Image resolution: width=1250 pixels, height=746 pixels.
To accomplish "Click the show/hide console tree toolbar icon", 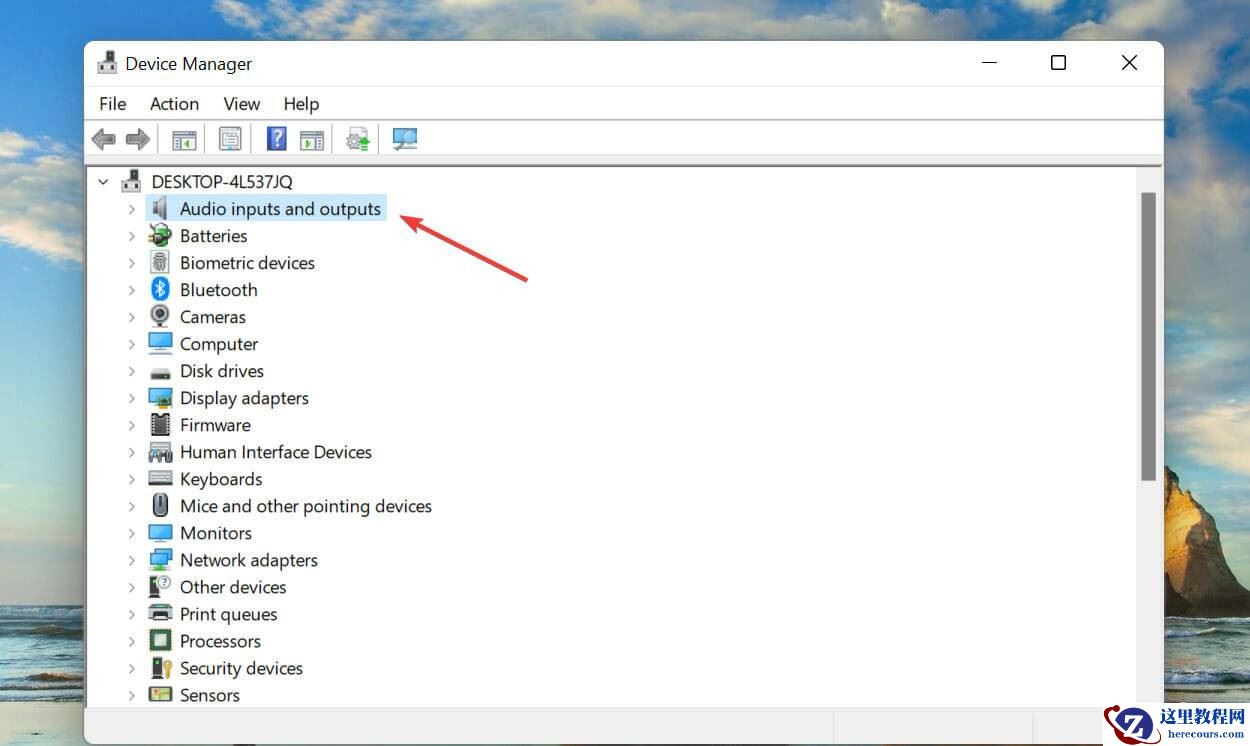I will [184, 139].
